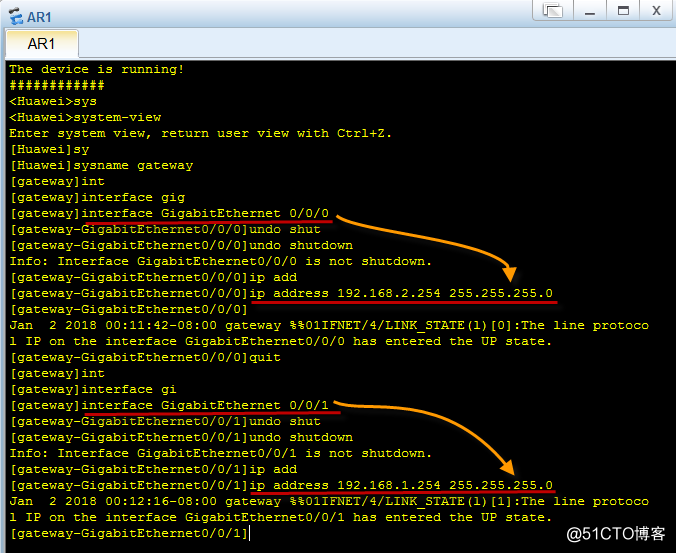Viewport: 676px width, 553px height.
Task: Click the 'Enter system view, return user view' line
Action: (x=200, y=133)
